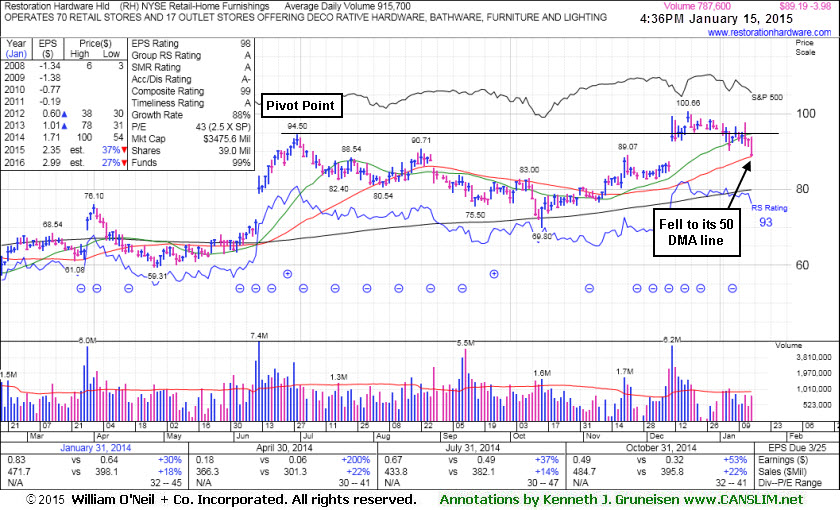Click the 3,810,000 volume scale label

(x=814, y=357)
